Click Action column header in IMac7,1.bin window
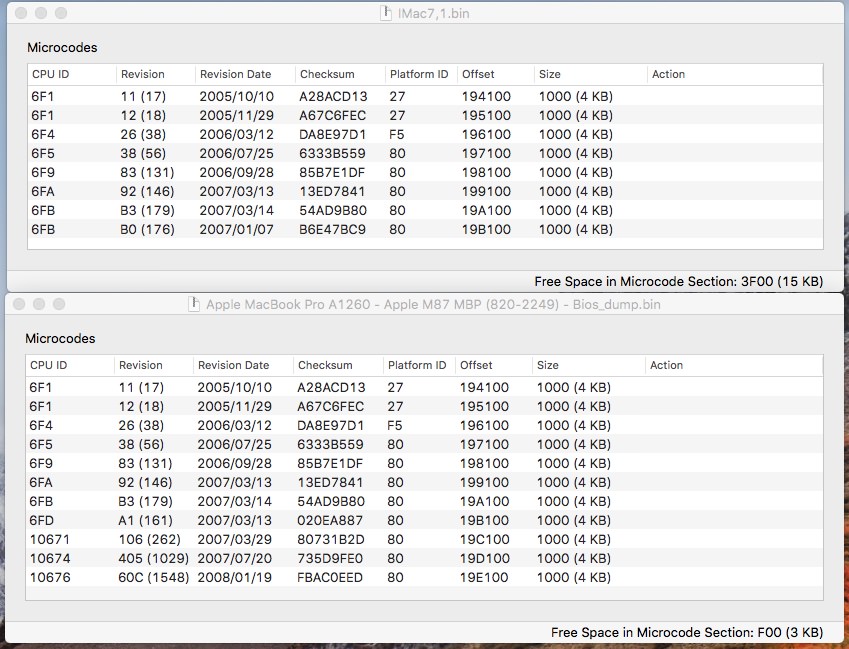The width and height of the screenshot is (849, 649). (x=735, y=74)
